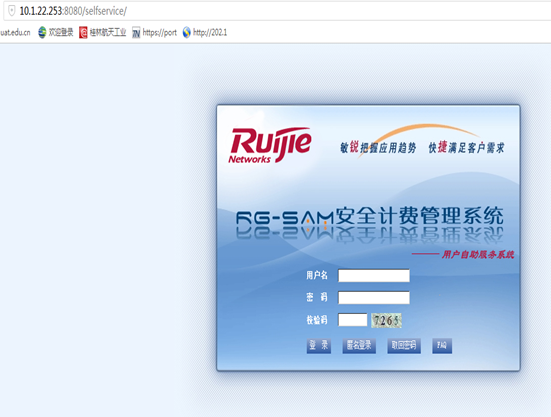The width and height of the screenshot is (551, 417).
Task: Open the 欢迎登录 bookmark
Action: [56, 32]
